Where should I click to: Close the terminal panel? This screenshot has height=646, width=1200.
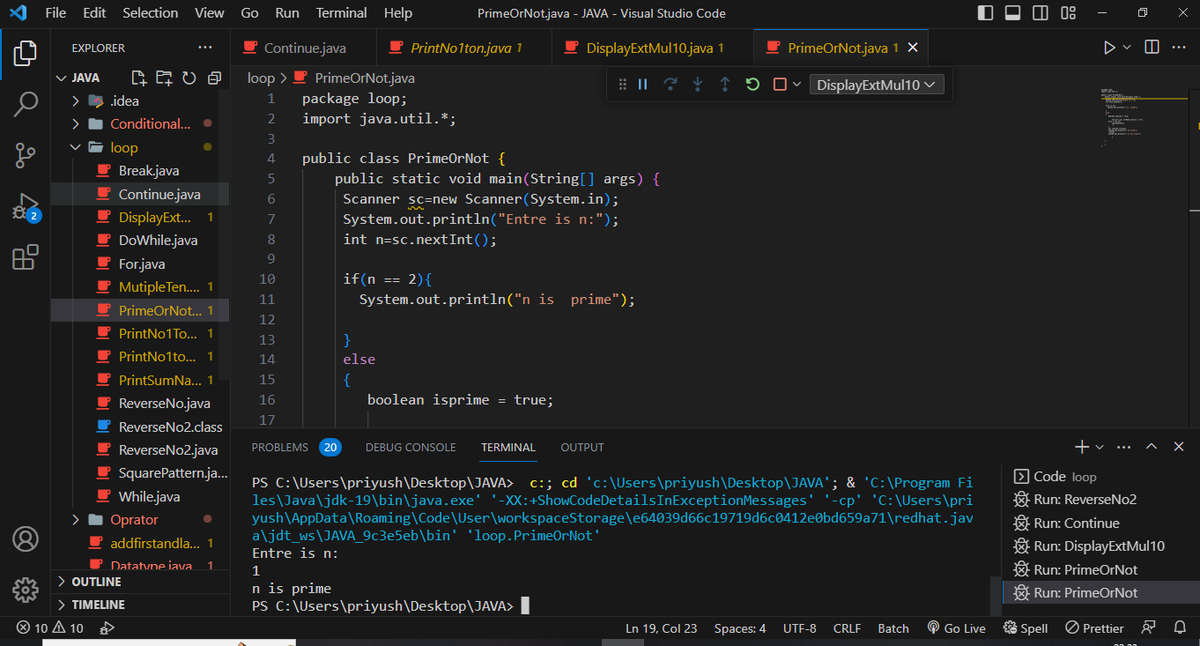1178,447
